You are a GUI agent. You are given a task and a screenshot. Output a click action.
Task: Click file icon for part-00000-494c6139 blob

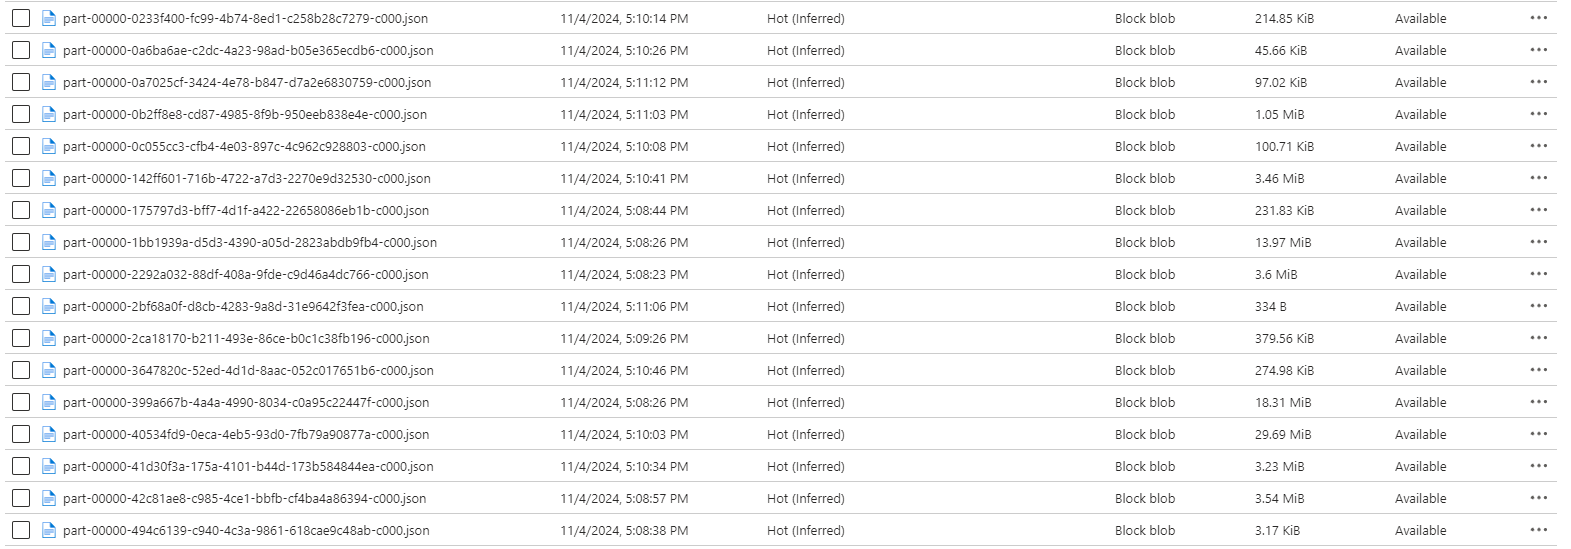(x=48, y=530)
